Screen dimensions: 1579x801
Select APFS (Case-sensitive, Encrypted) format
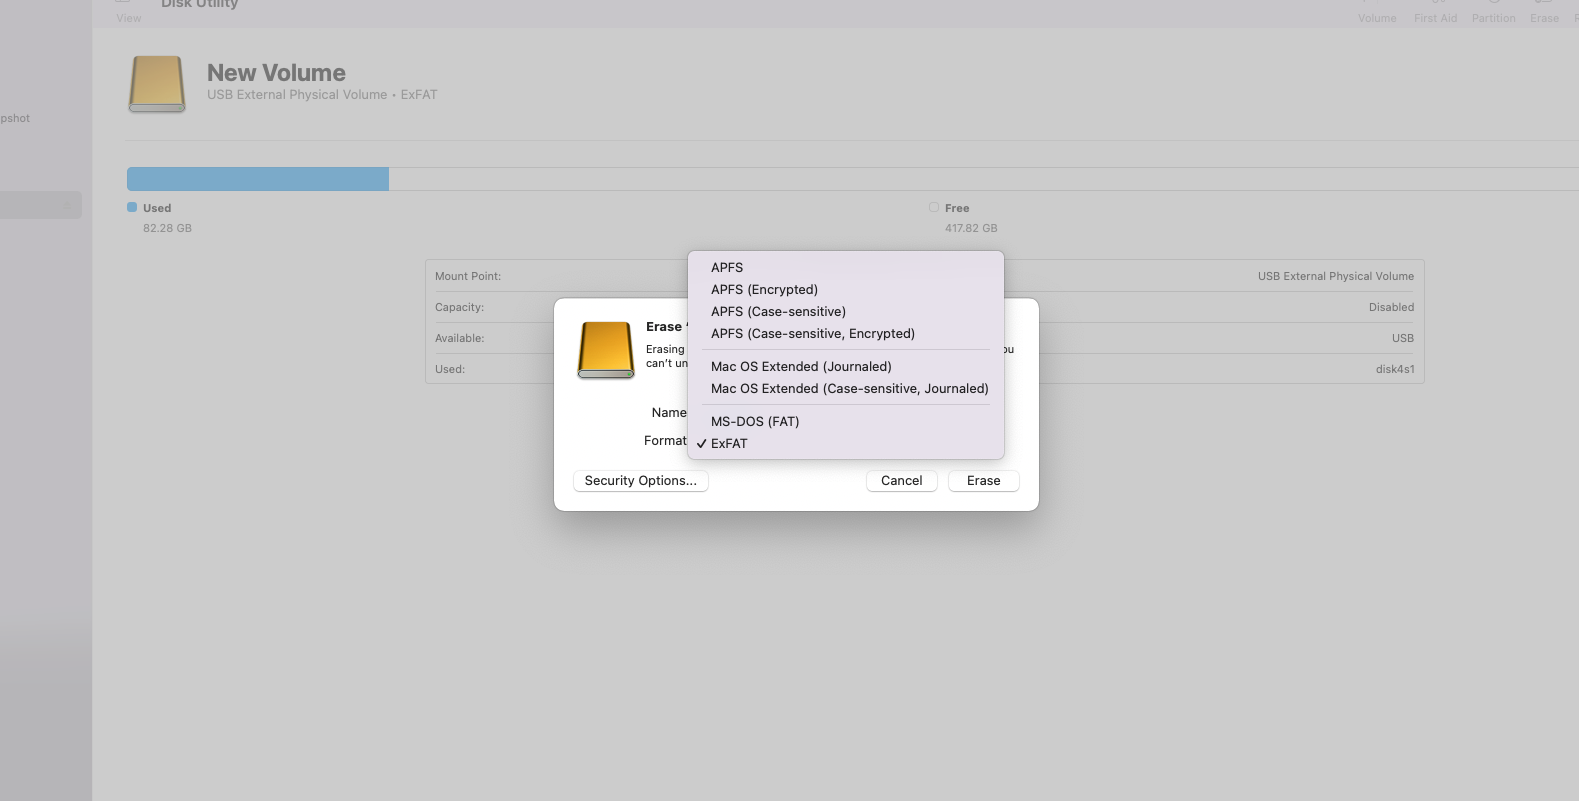(x=845, y=334)
